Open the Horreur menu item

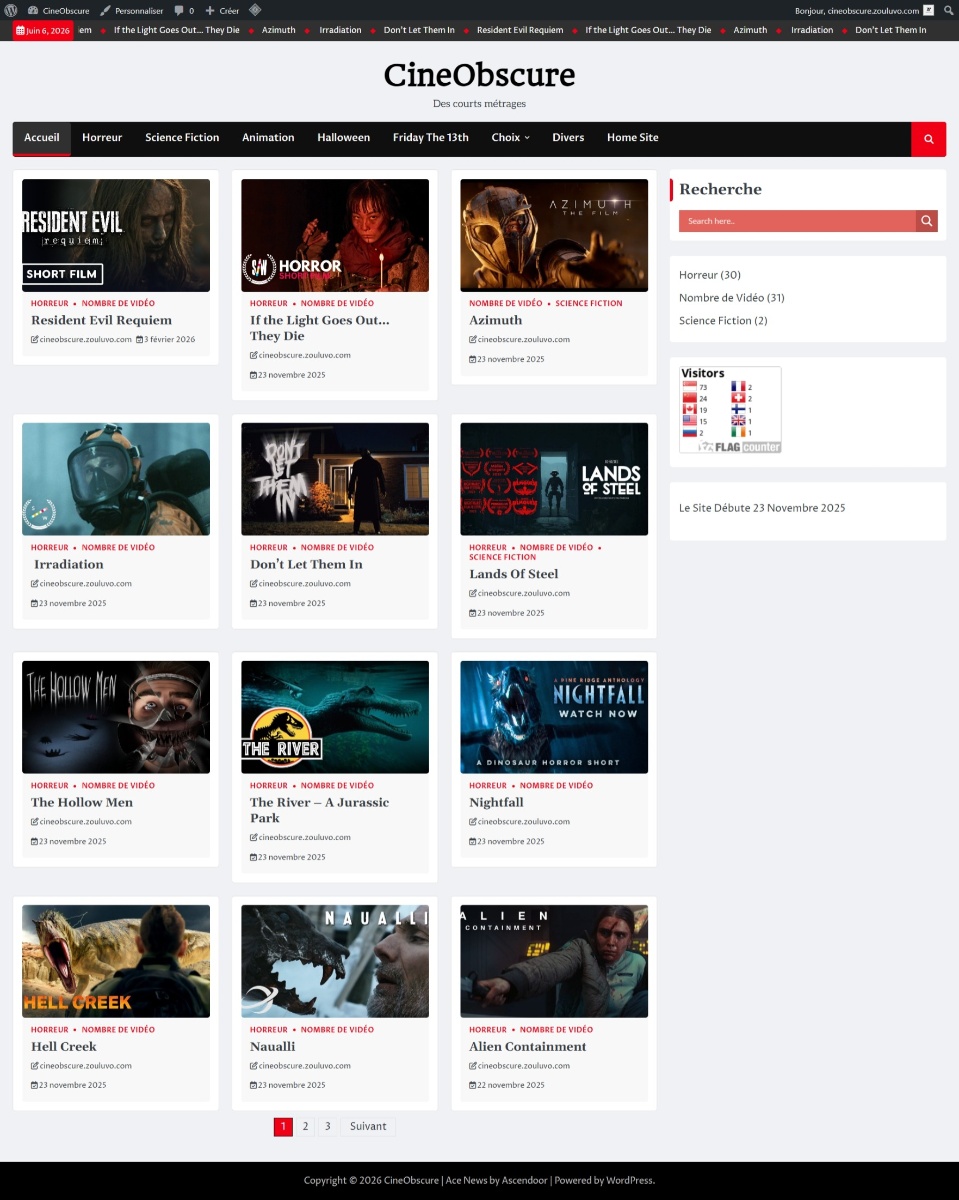[x=102, y=138]
